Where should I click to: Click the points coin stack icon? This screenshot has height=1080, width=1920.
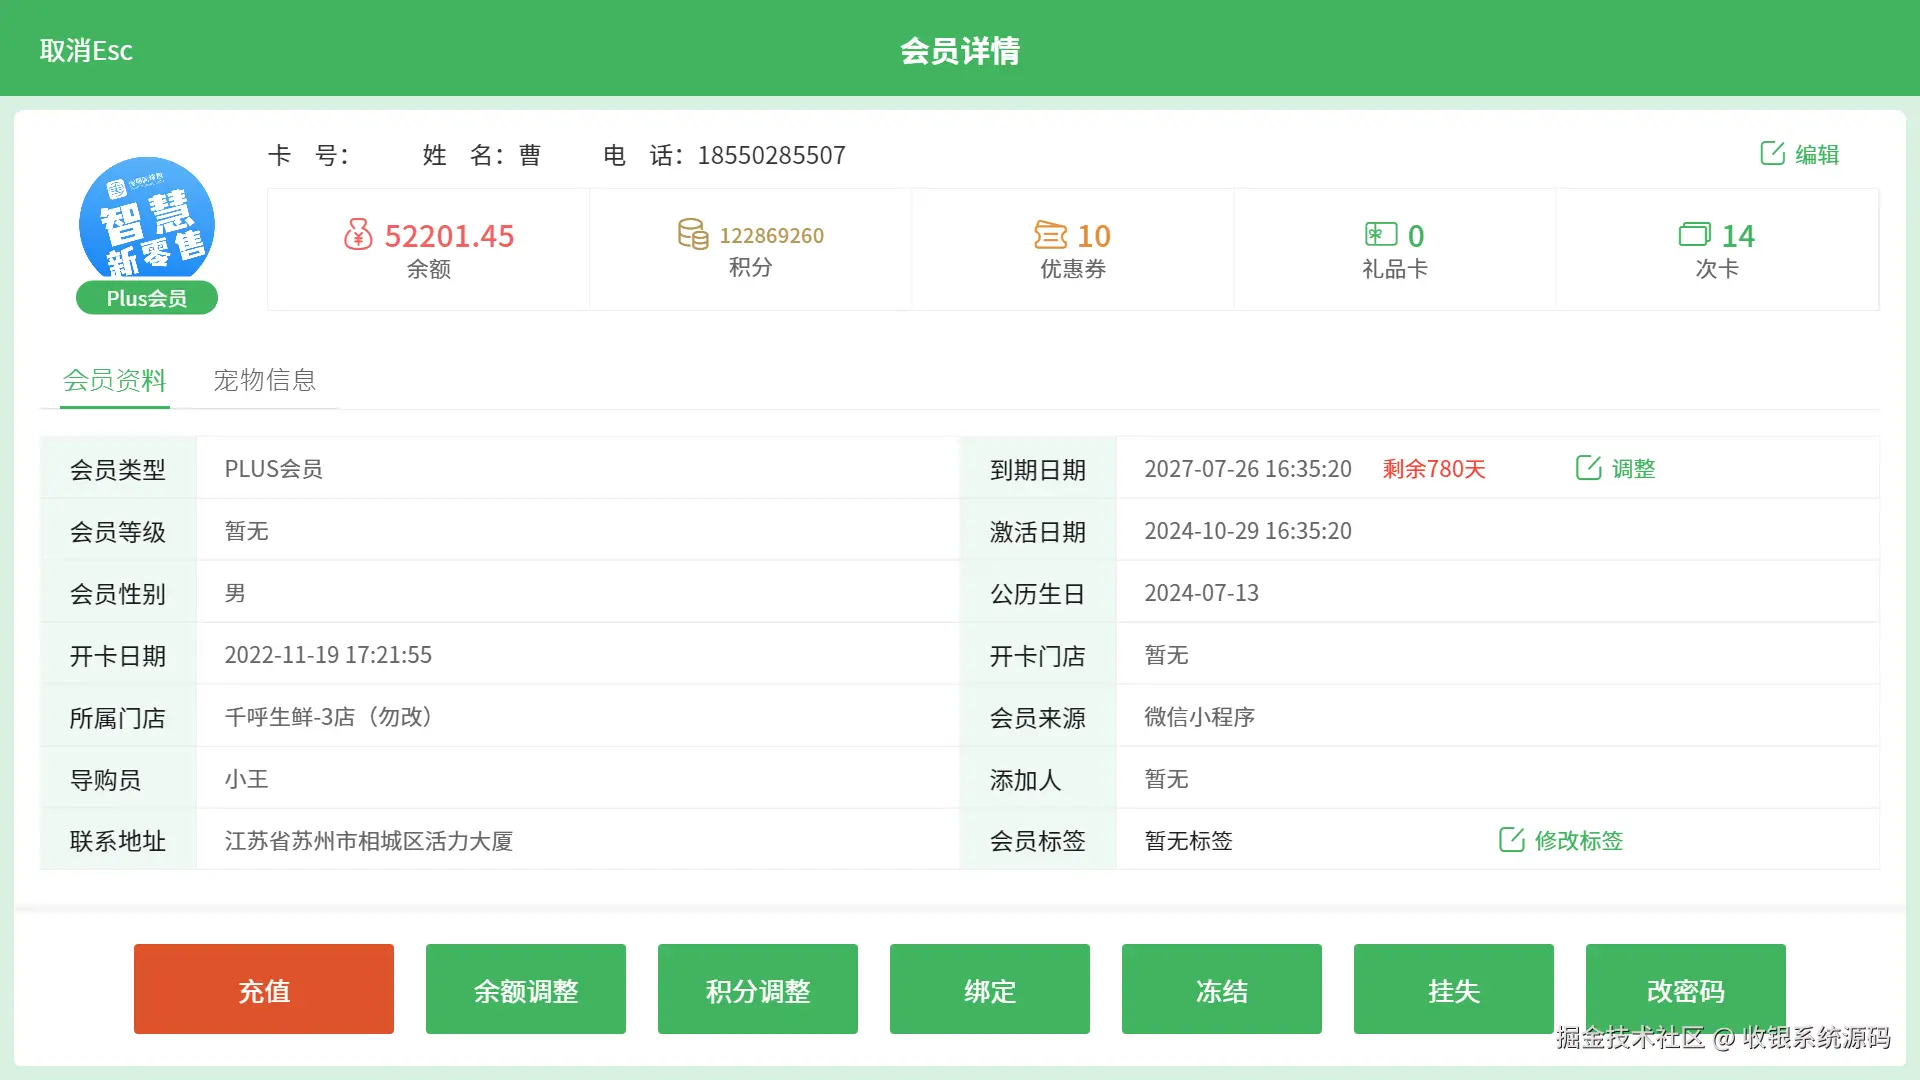[x=692, y=234]
